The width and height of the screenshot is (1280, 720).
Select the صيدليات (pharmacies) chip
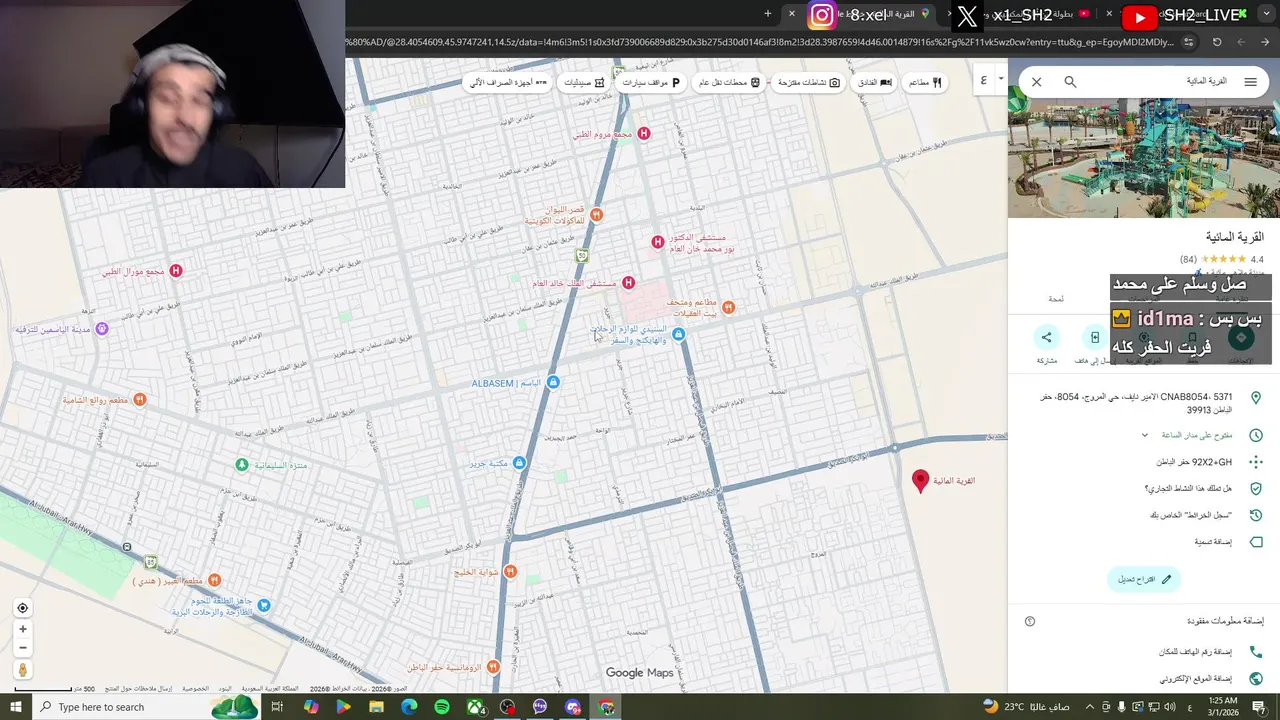(584, 83)
